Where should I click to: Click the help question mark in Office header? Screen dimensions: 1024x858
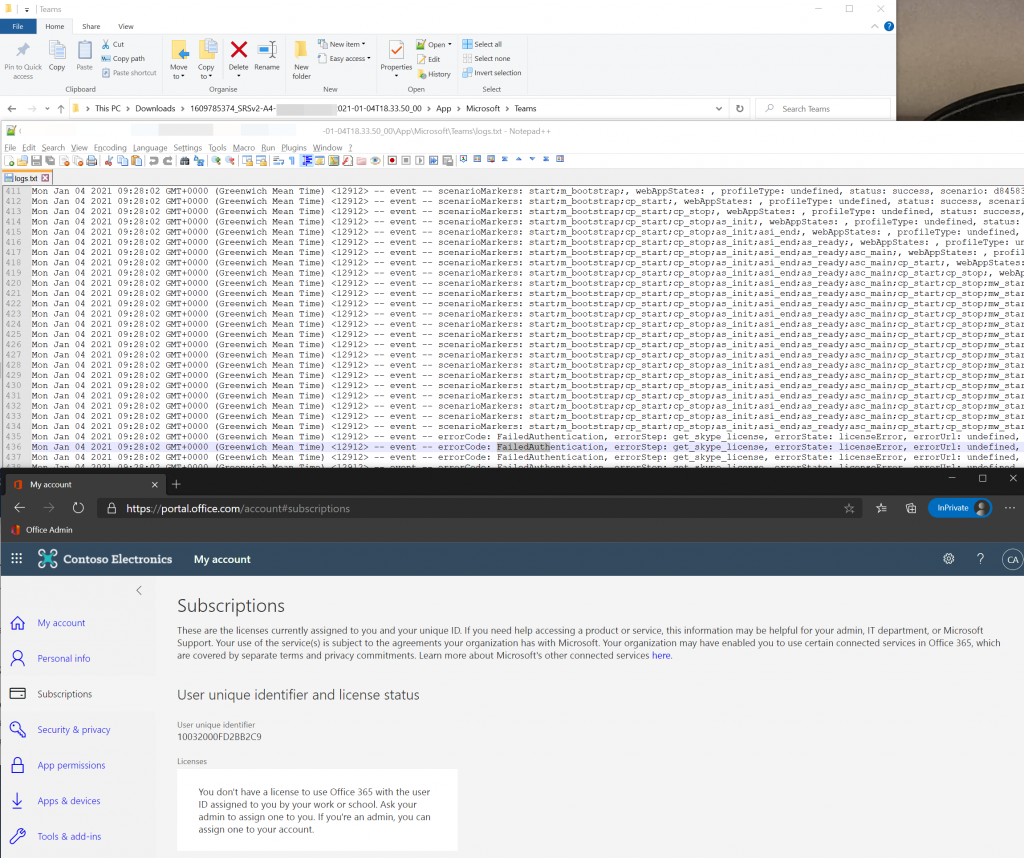point(980,558)
